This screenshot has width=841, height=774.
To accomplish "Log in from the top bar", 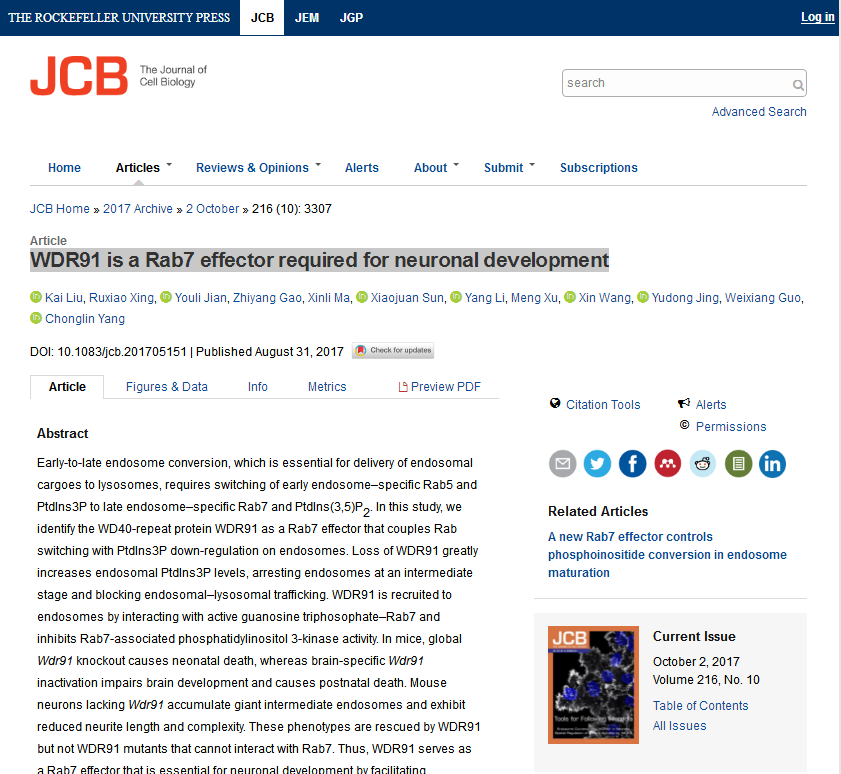I will click(x=817, y=17).
